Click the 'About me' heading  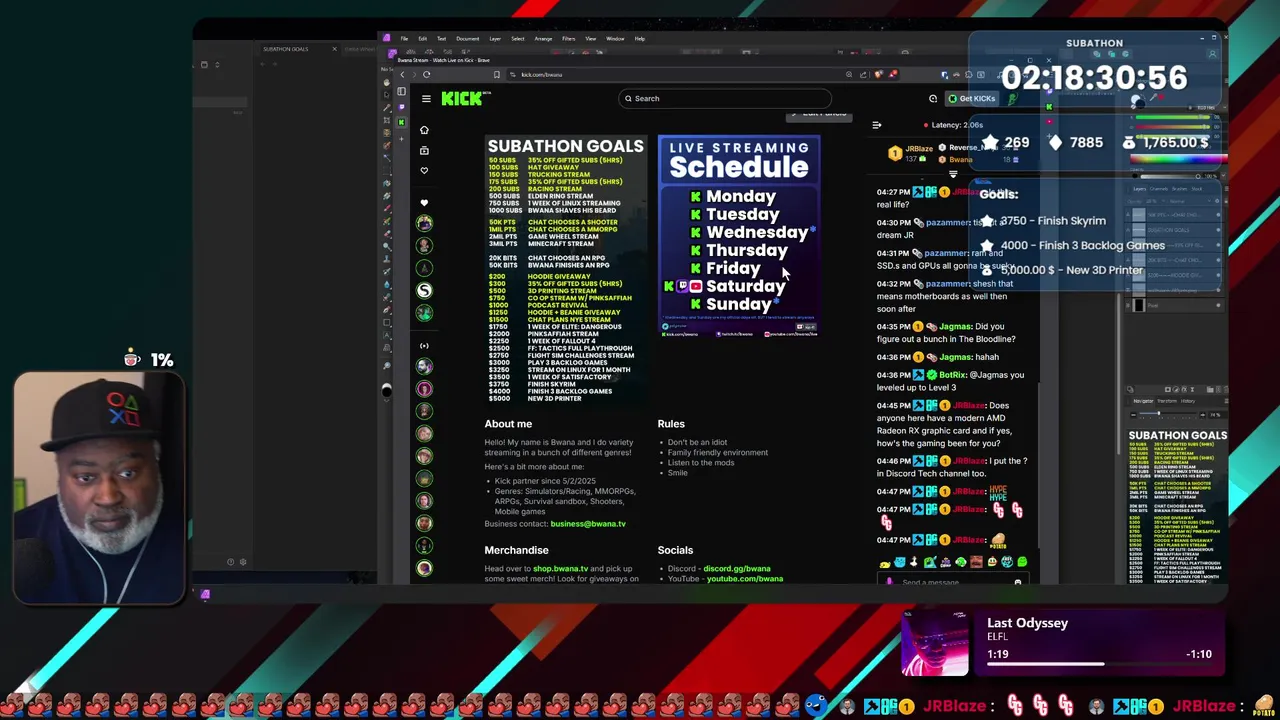[508, 424]
